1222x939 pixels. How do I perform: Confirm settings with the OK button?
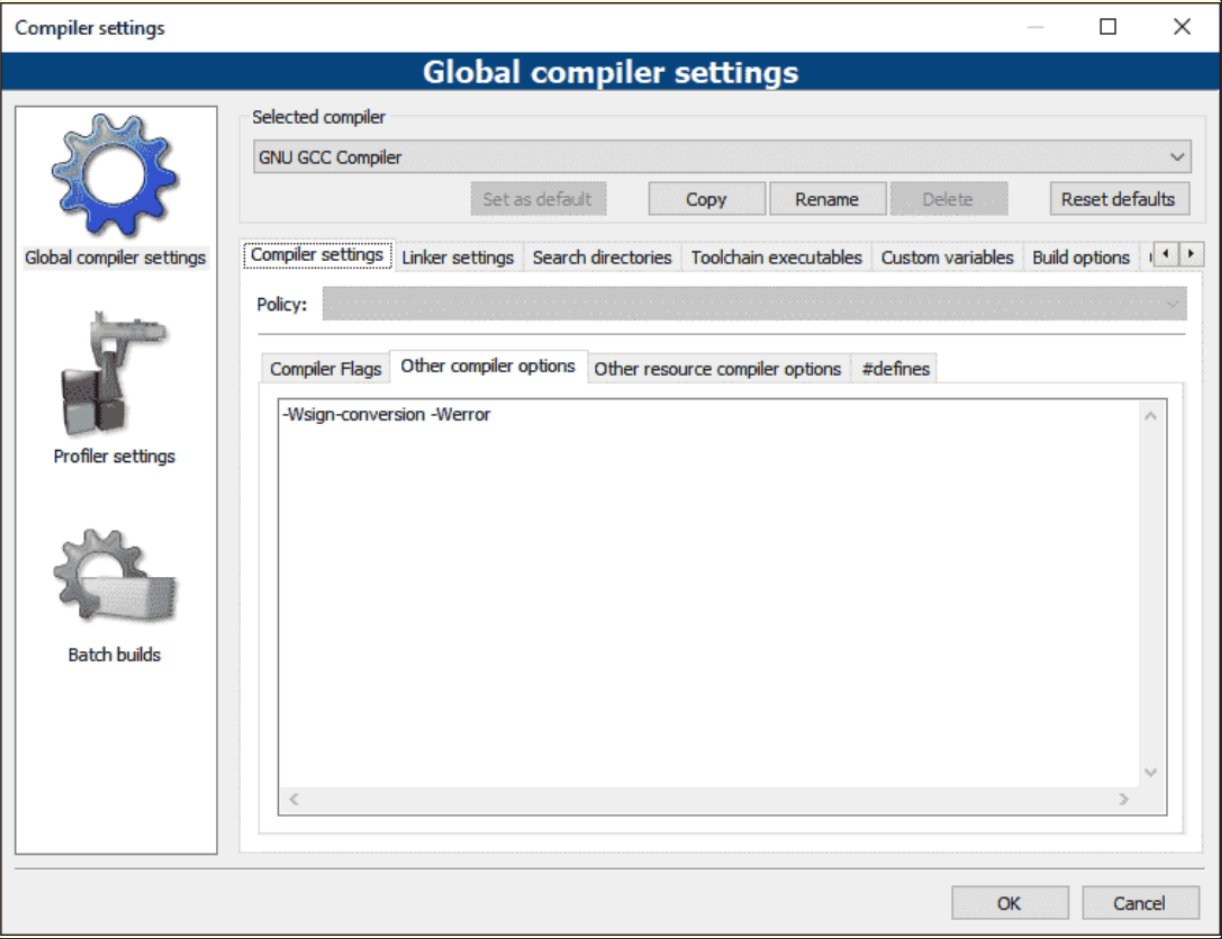(1009, 903)
